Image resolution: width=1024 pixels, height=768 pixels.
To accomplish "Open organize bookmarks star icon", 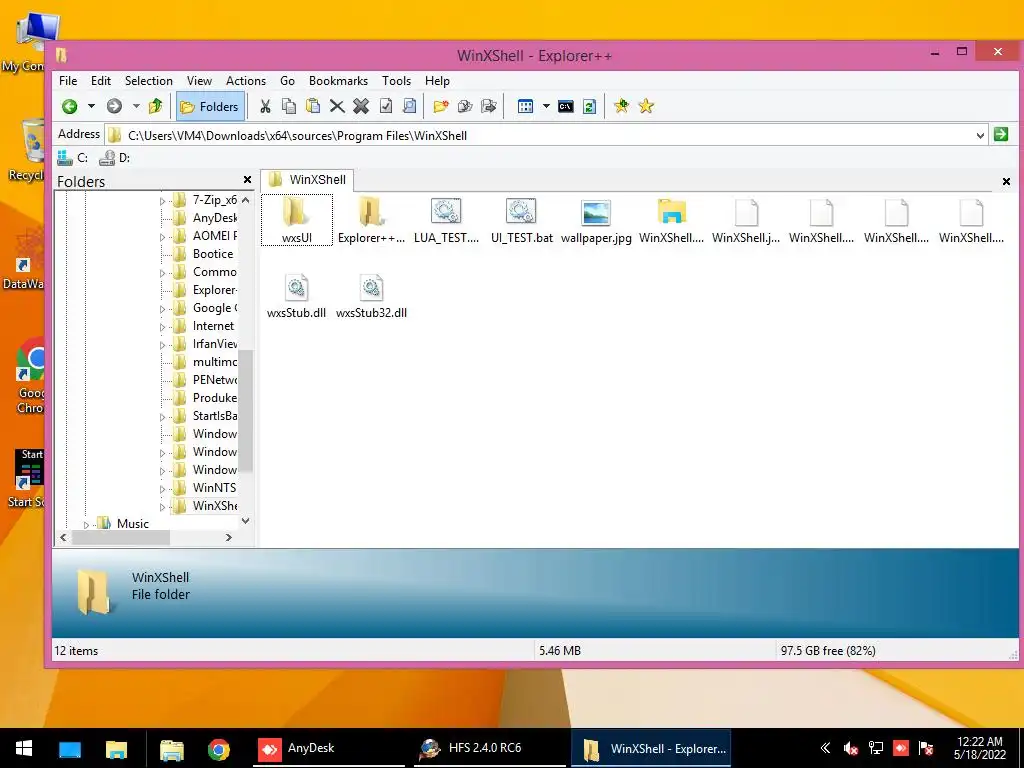I will click(646, 106).
